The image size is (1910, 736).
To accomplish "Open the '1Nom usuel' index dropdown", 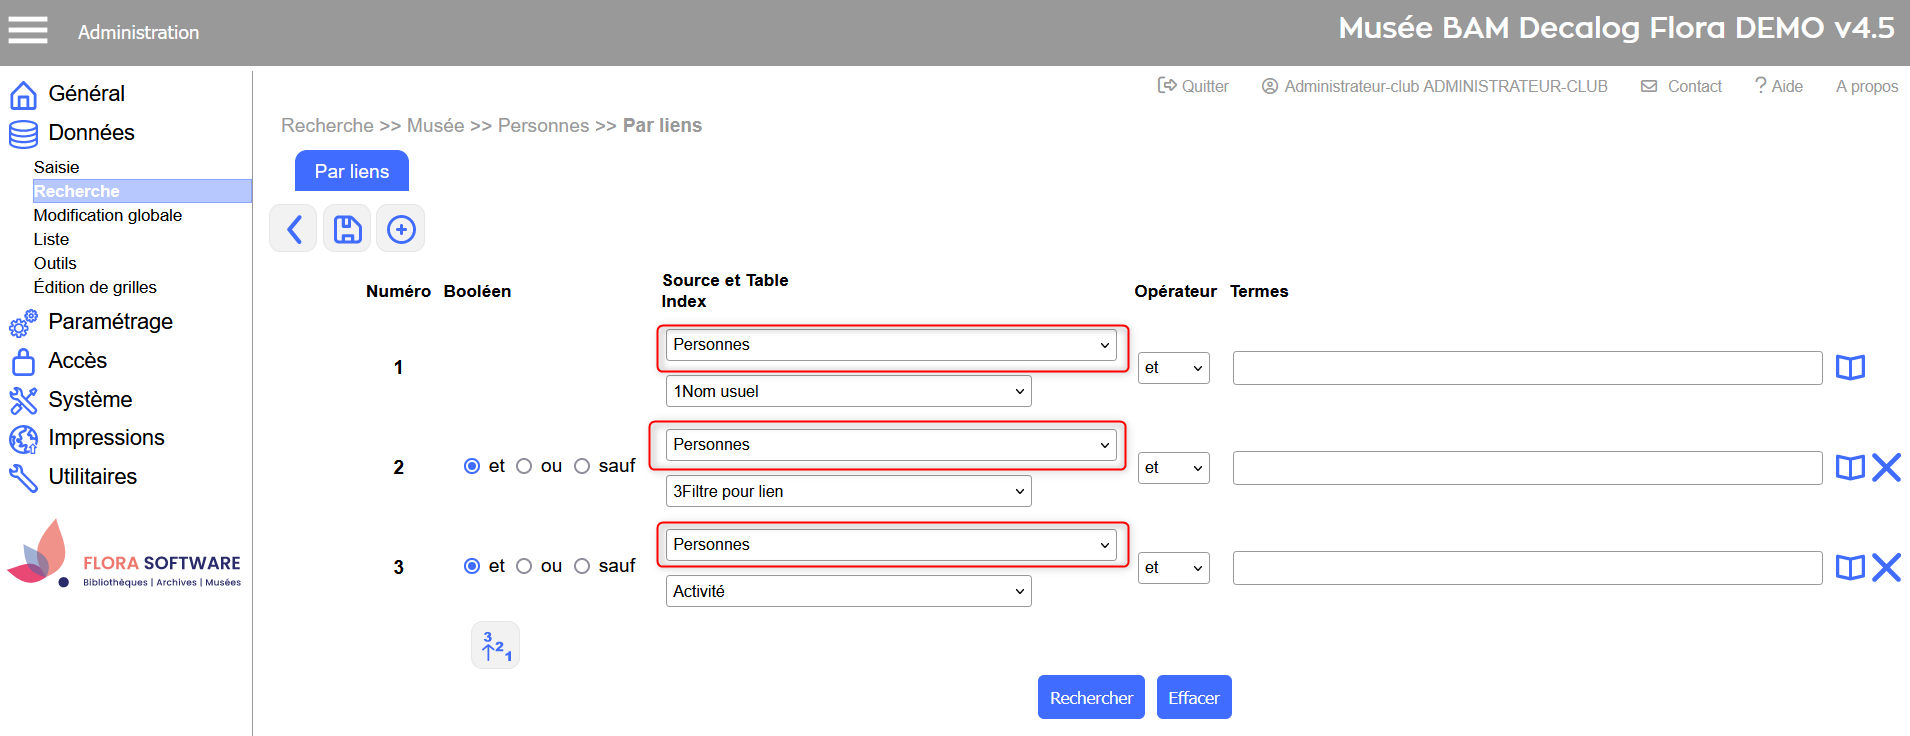I will (848, 392).
